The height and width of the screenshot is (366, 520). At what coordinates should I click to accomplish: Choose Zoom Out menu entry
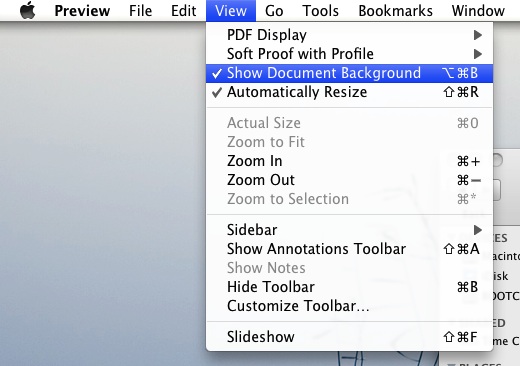pyautogui.click(x=349, y=180)
